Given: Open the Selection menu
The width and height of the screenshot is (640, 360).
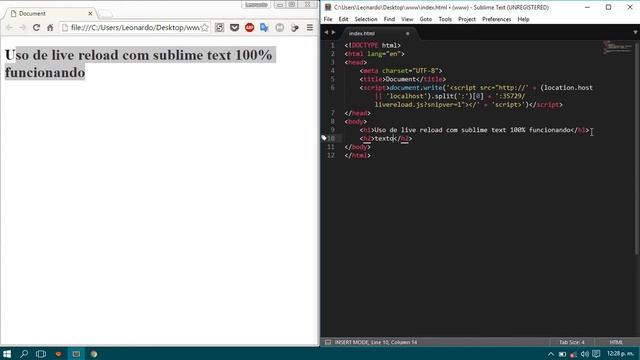Looking at the screenshot, I should pyautogui.click(x=366, y=19).
